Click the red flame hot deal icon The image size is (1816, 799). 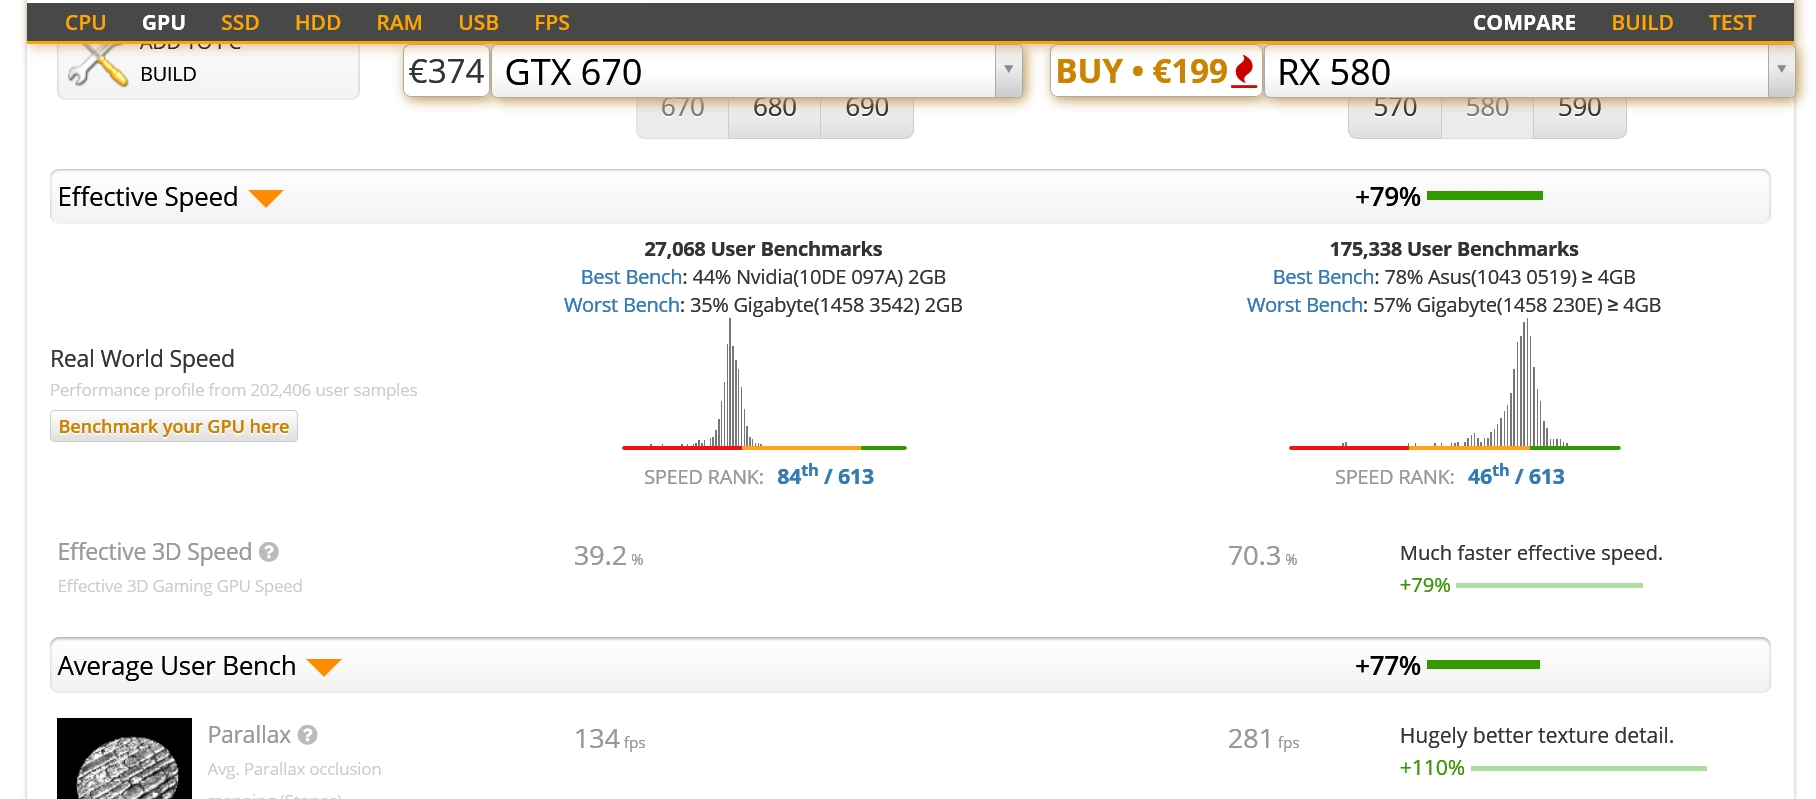1244,71
